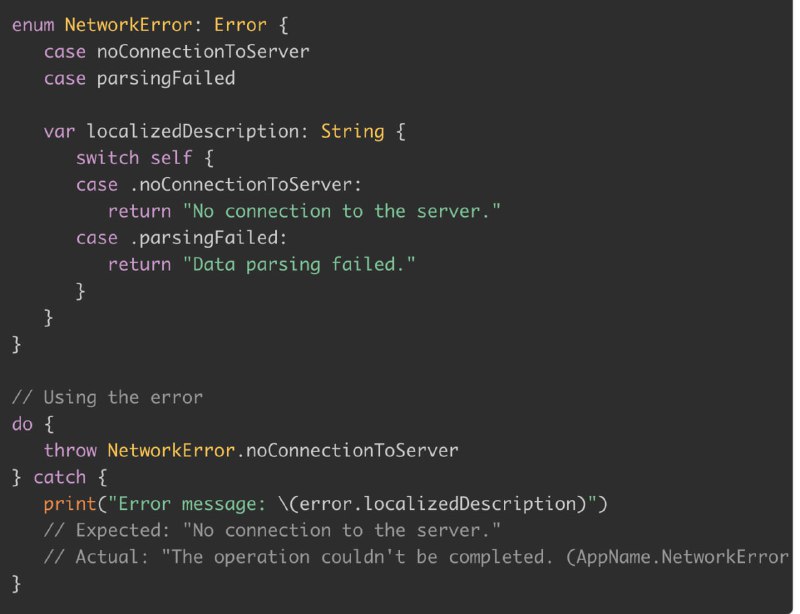800x614 pixels.
Task: Click the throw keyword
Action: (70, 451)
